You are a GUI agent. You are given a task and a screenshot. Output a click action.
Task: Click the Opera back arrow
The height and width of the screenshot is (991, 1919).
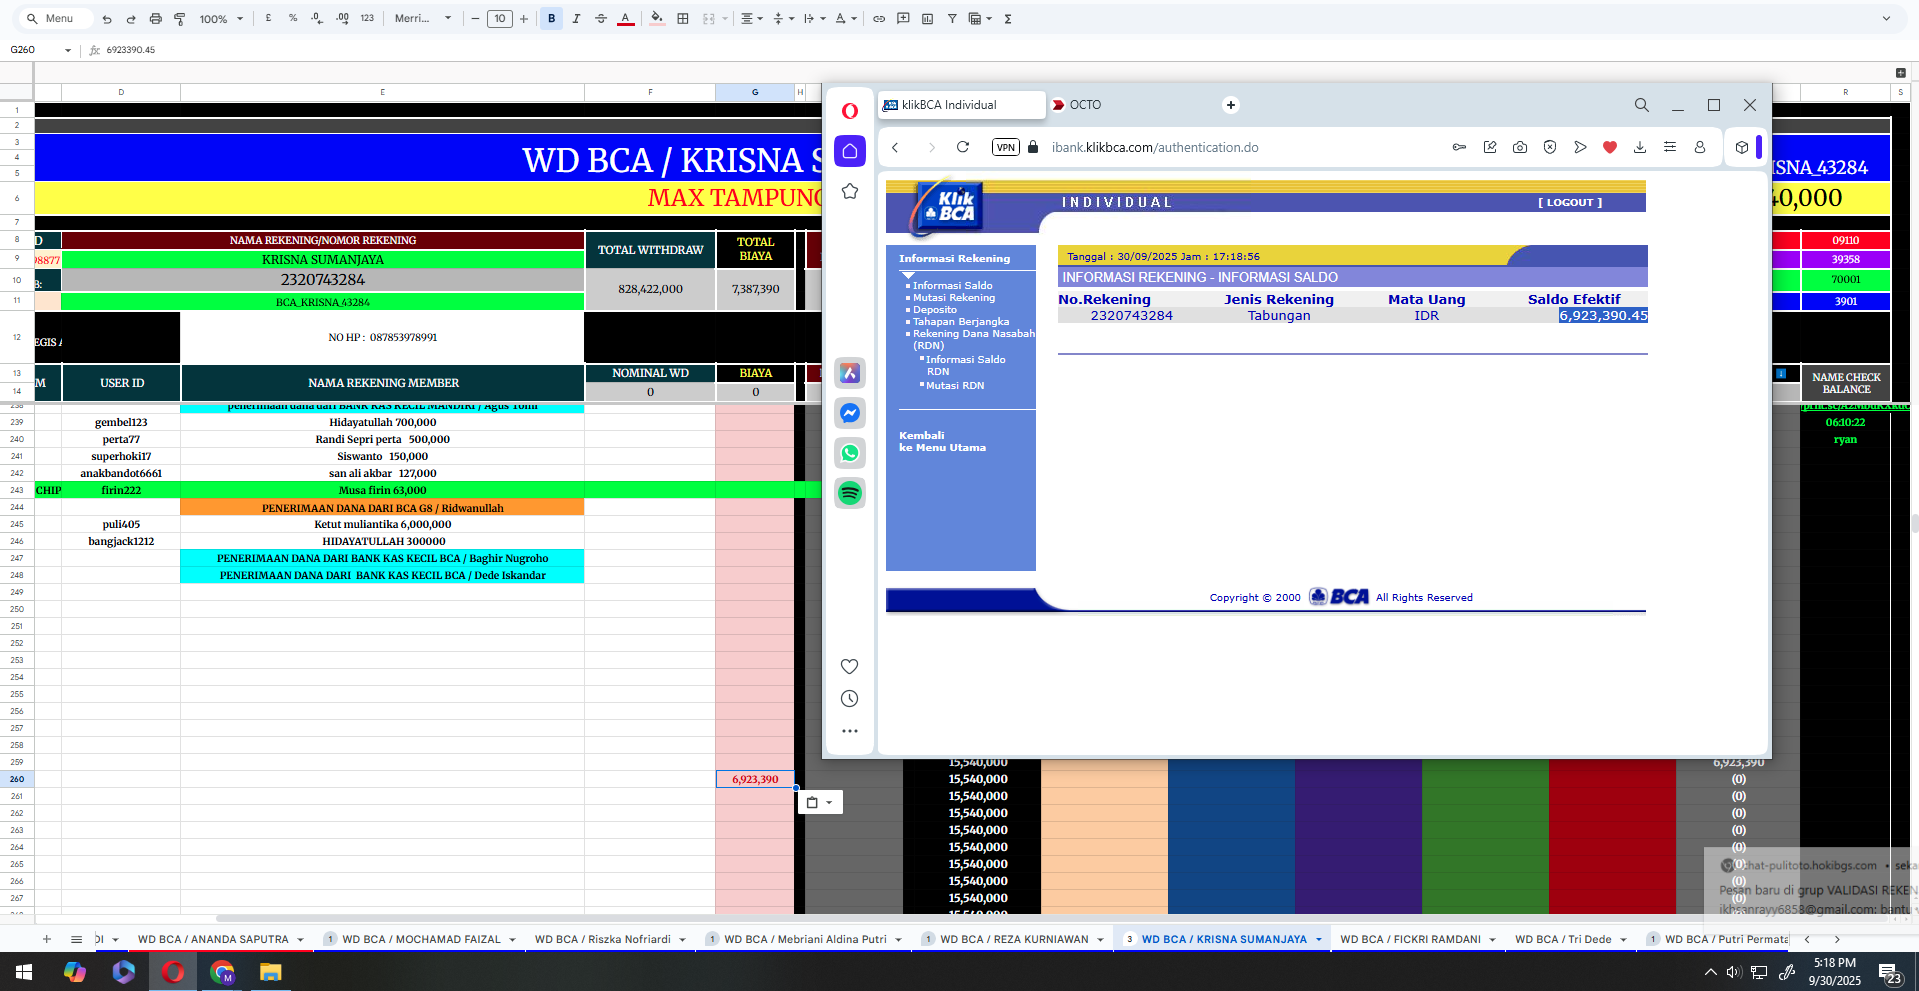click(x=896, y=147)
